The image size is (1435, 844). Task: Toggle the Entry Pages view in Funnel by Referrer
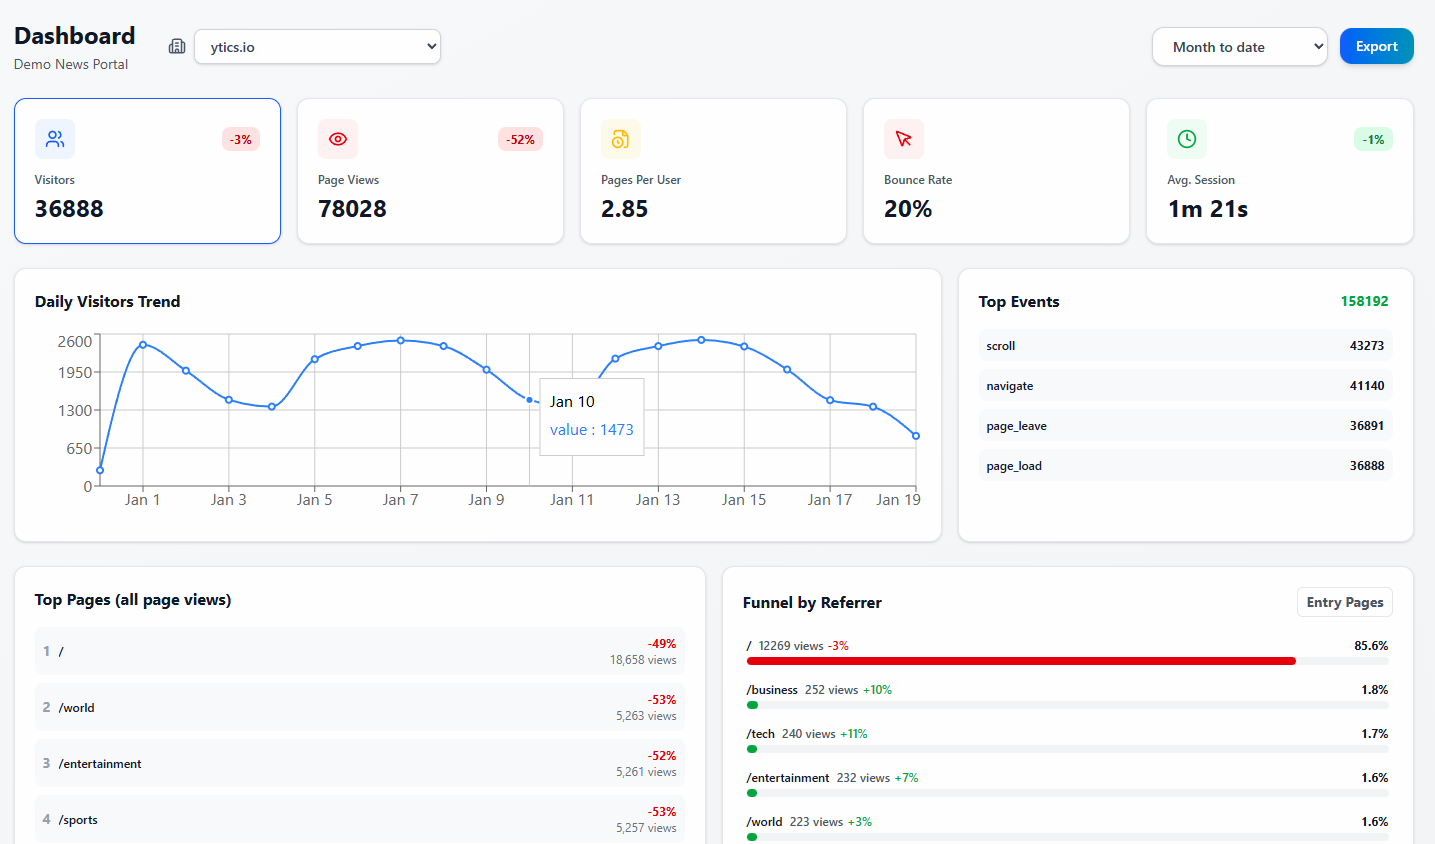tap(1344, 602)
